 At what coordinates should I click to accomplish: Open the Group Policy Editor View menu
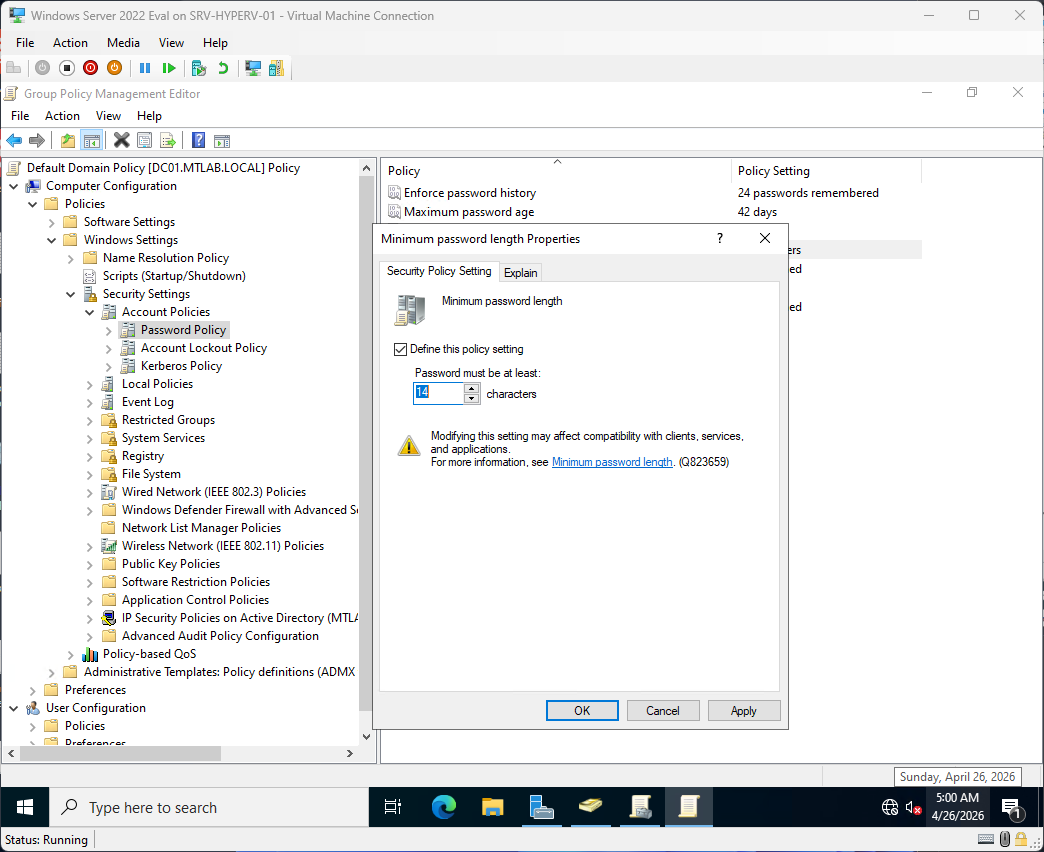[x=108, y=116]
